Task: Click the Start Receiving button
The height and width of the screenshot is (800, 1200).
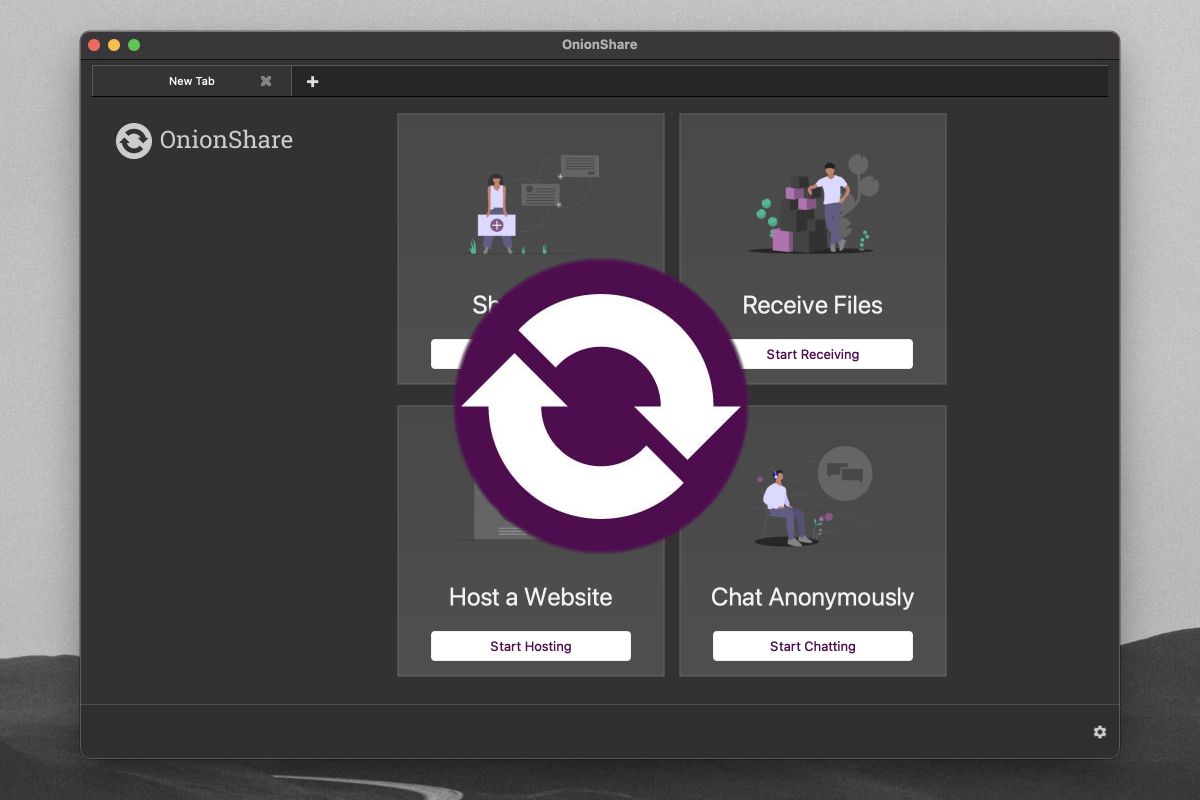Action: [x=813, y=354]
